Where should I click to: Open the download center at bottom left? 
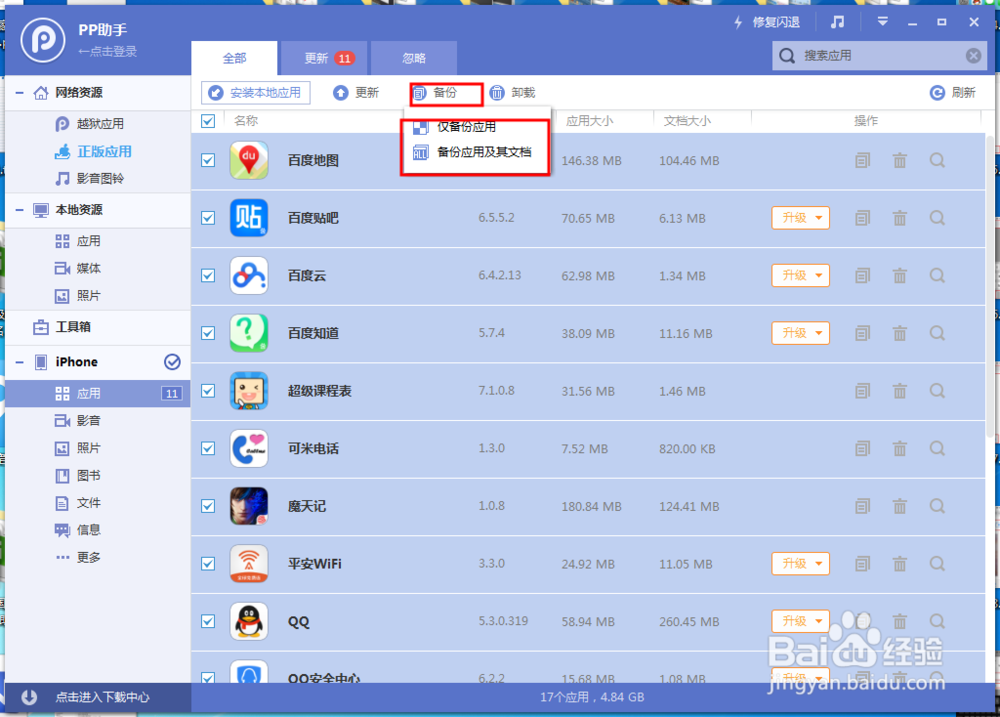pyautogui.click(x=98, y=697)
